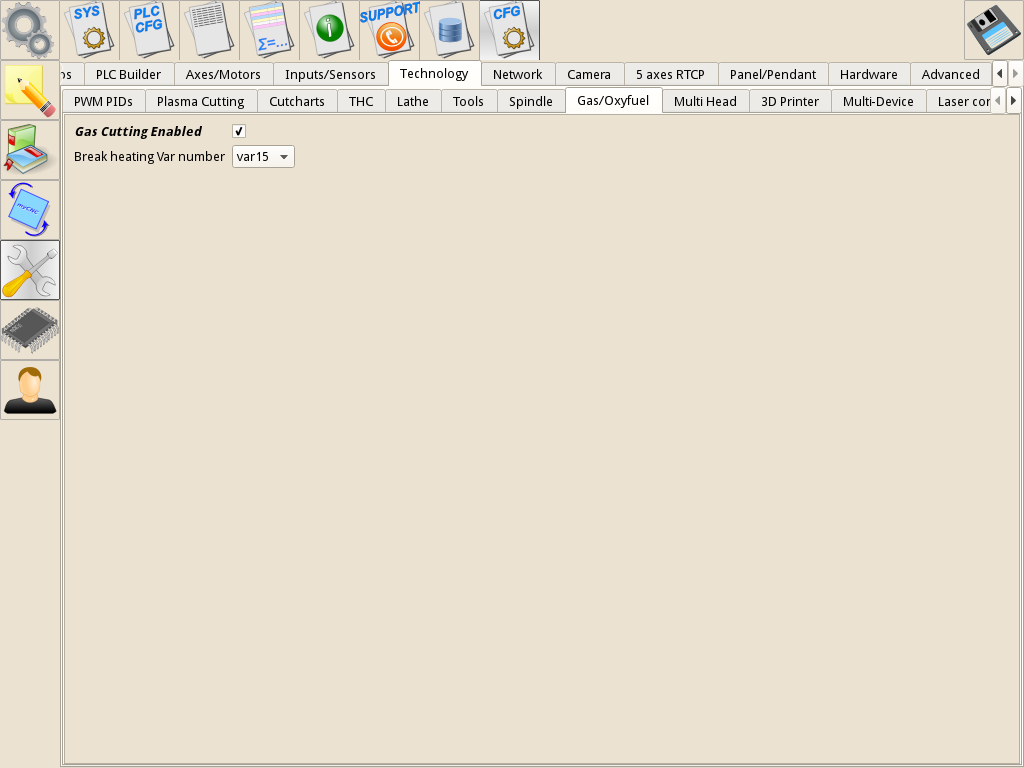Switch to the Plasma Cutting sub-tab
Image resolution: width=1024 pixels, height=768 pixels.
coord(200,101)
